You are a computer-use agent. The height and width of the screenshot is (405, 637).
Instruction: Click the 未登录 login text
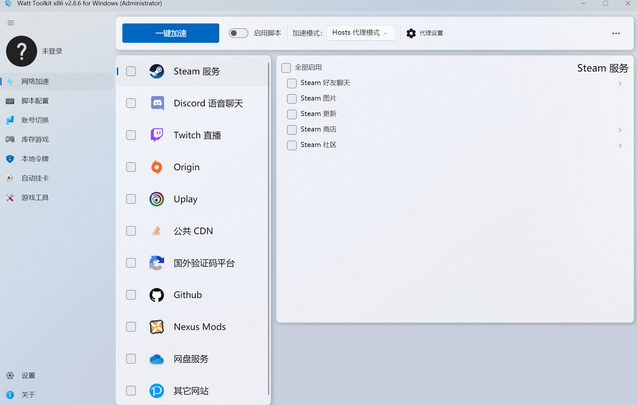pos(52,51)
